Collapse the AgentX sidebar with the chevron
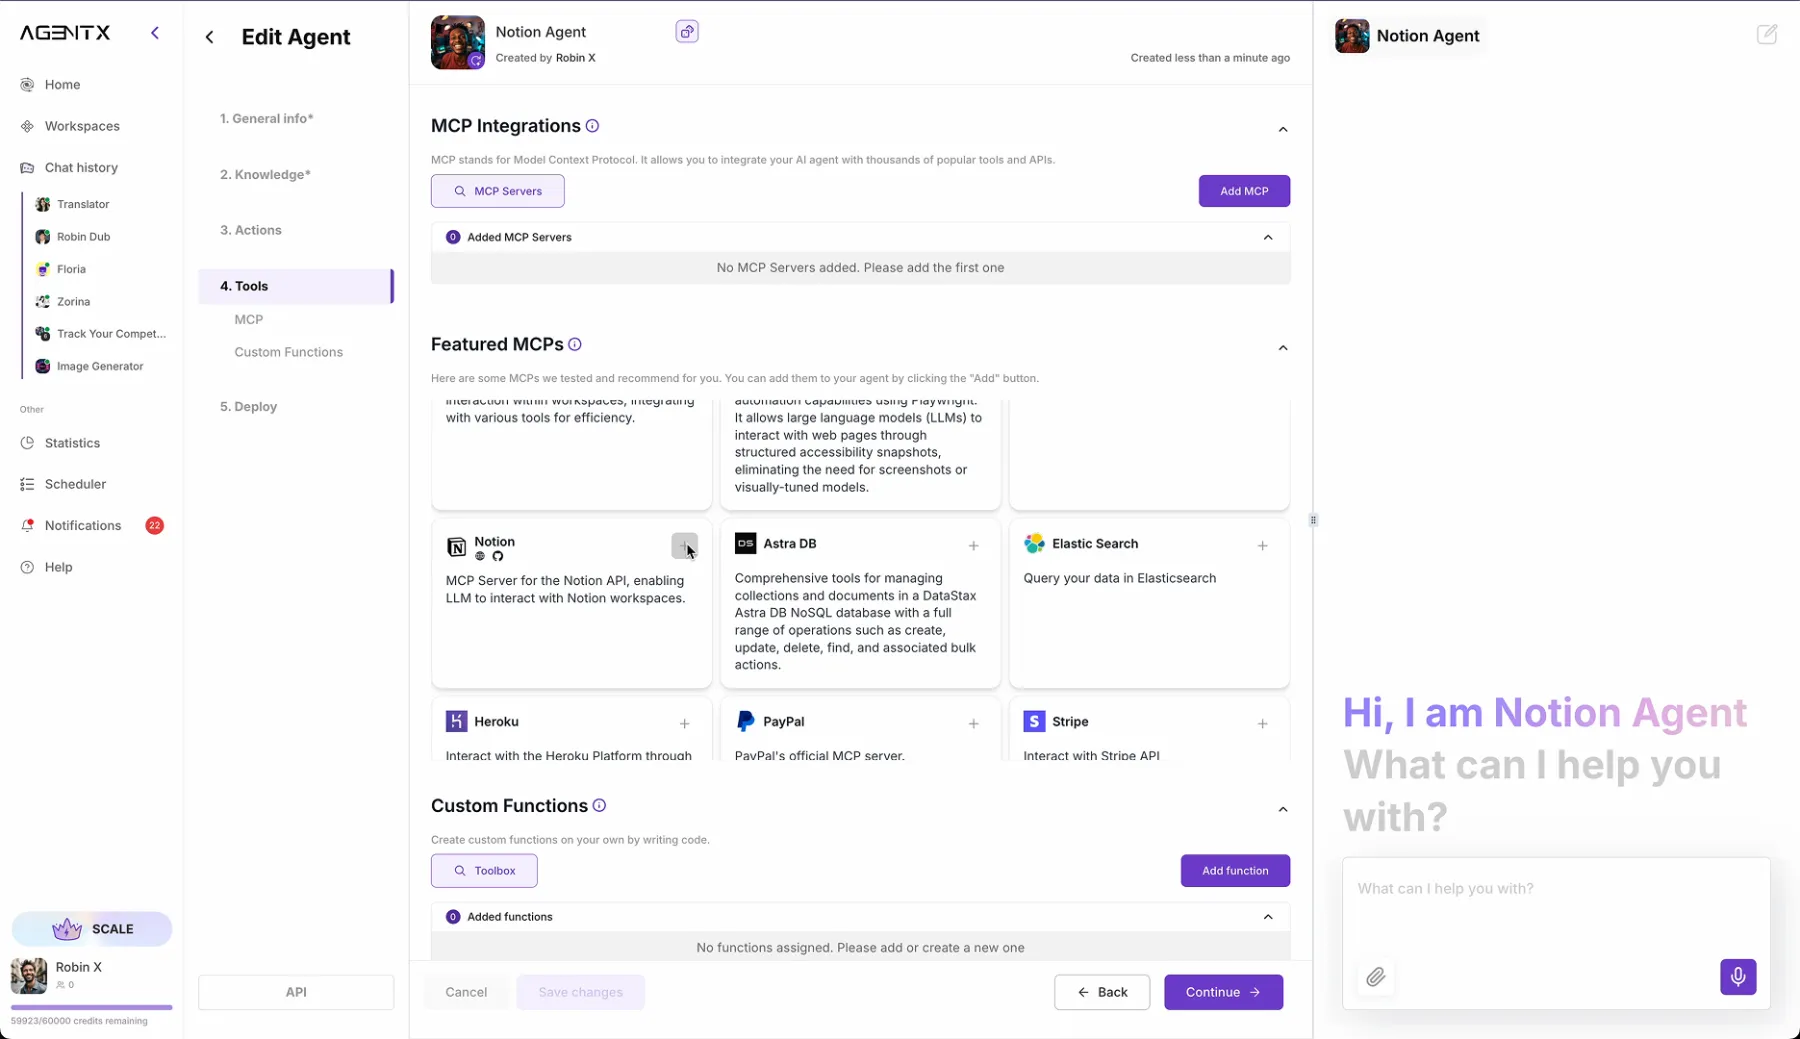Screen dimensions: 1800x1039 [x=155, y=33]
